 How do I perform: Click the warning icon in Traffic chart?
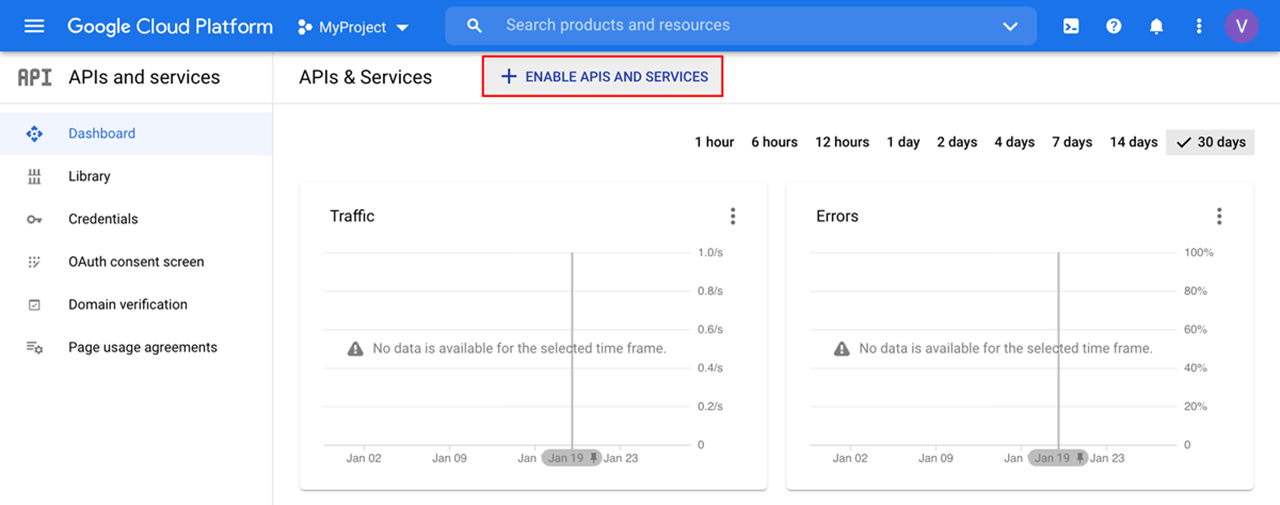point(355,348)
